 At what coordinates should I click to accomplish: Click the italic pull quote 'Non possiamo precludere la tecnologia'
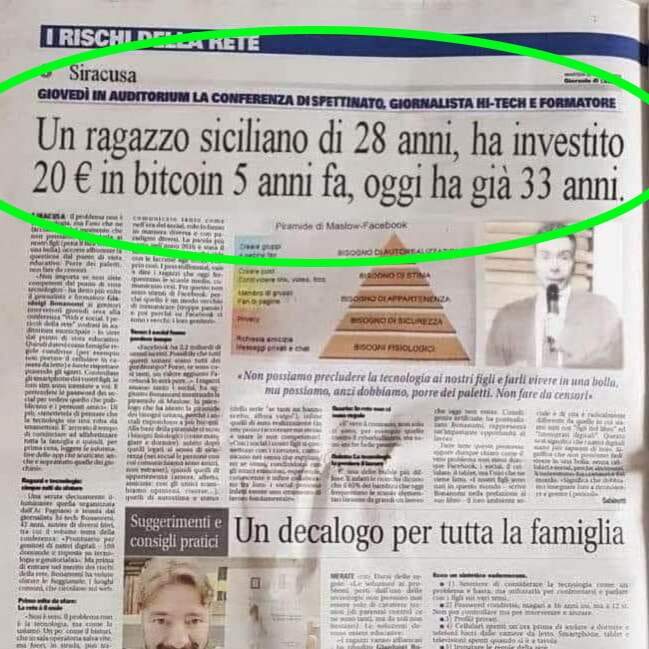coord(428,385)
